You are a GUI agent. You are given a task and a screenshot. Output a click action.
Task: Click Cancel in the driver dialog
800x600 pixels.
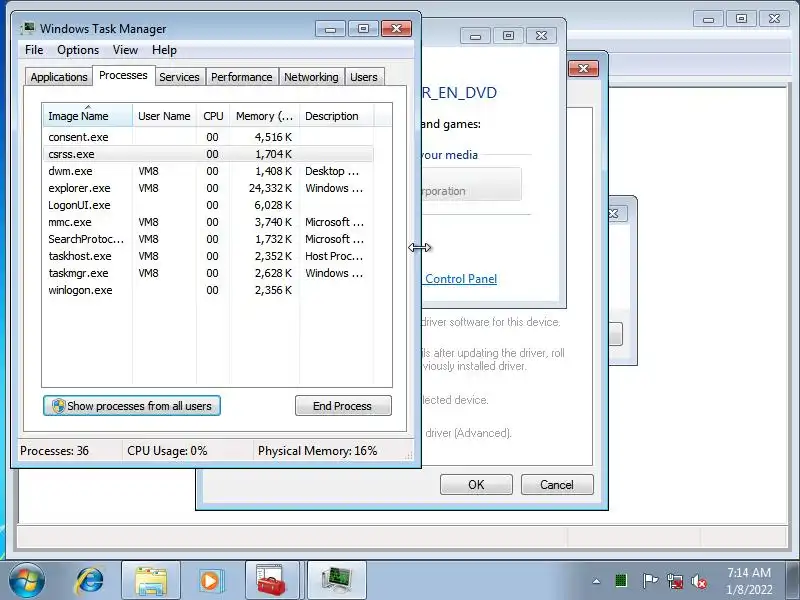pyautogui.click(x=557, y=484)
